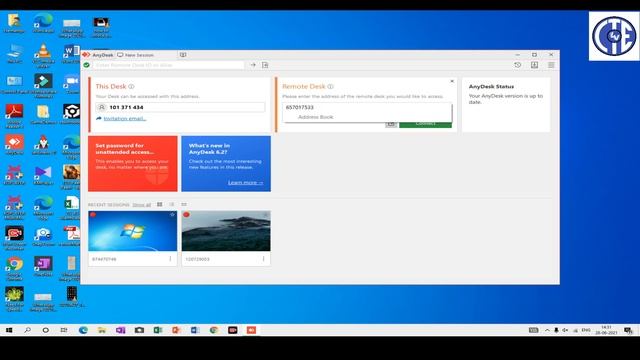Switch recent sessions to compact details view
The height and width of the screenshot is (360, 640).
pos(184,204)
